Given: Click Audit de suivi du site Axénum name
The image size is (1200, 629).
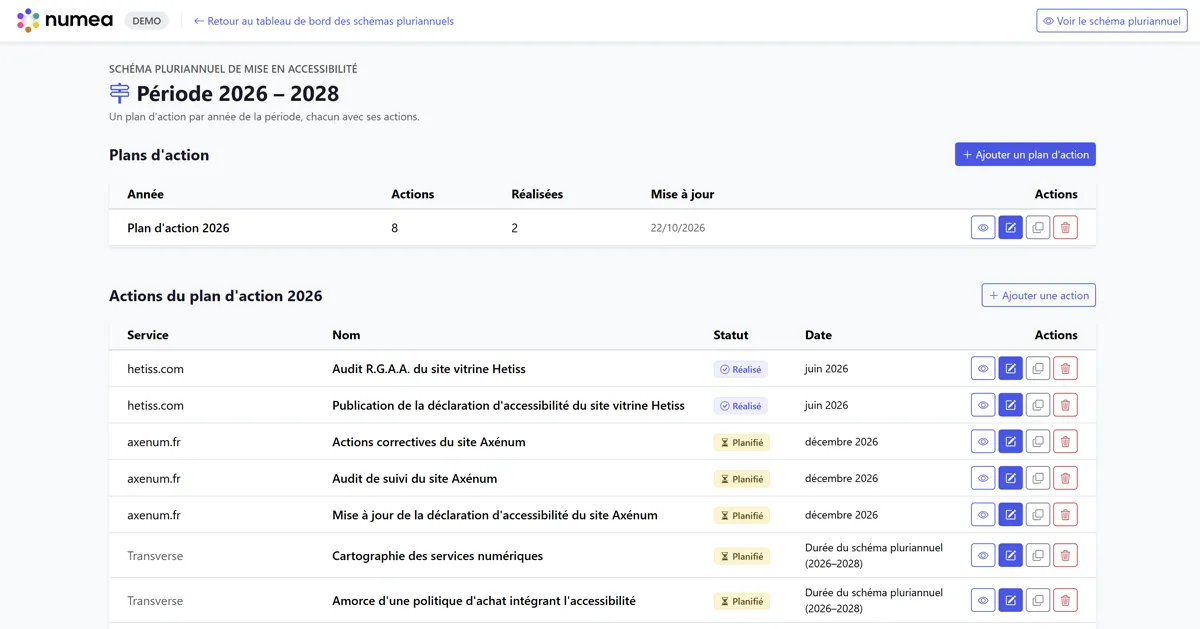Looking at the screenshot, I should click(414, 478).
